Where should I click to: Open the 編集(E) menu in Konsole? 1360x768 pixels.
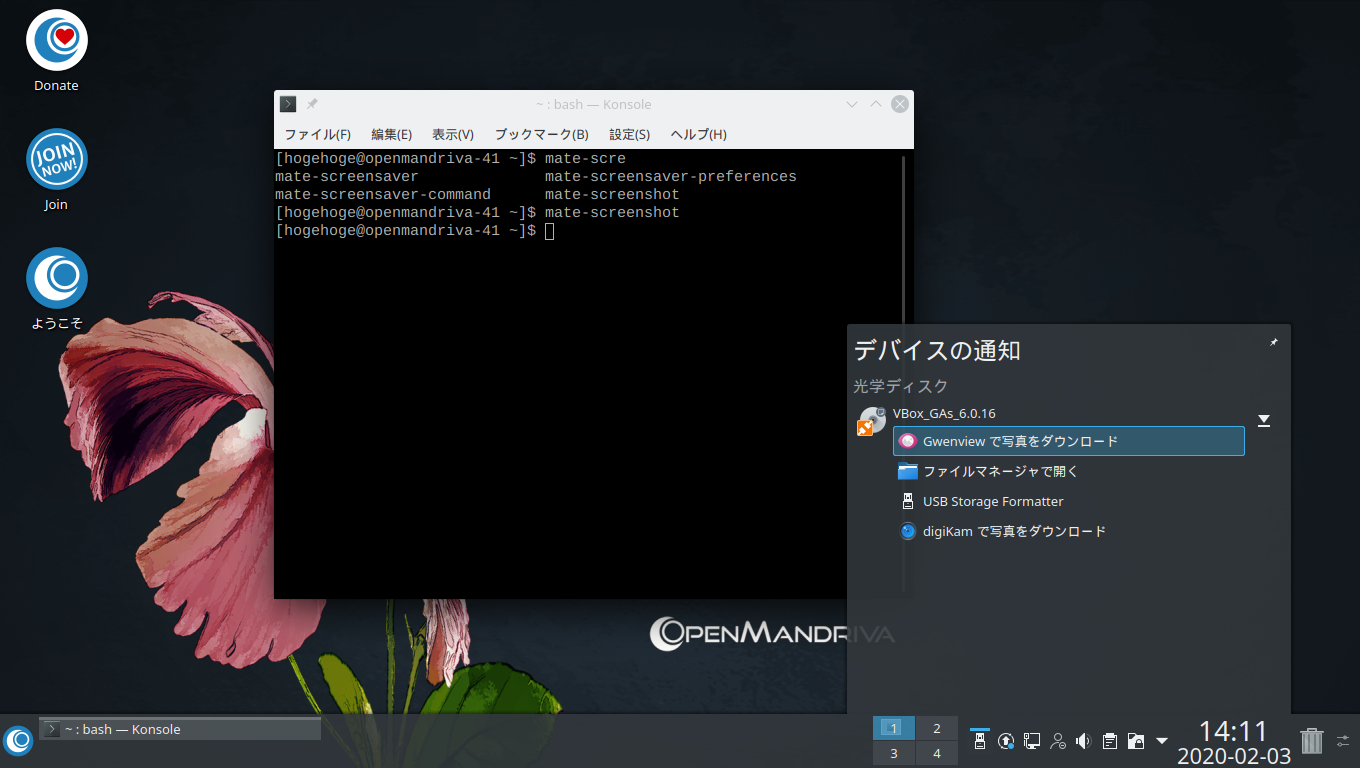click(391, 134)
